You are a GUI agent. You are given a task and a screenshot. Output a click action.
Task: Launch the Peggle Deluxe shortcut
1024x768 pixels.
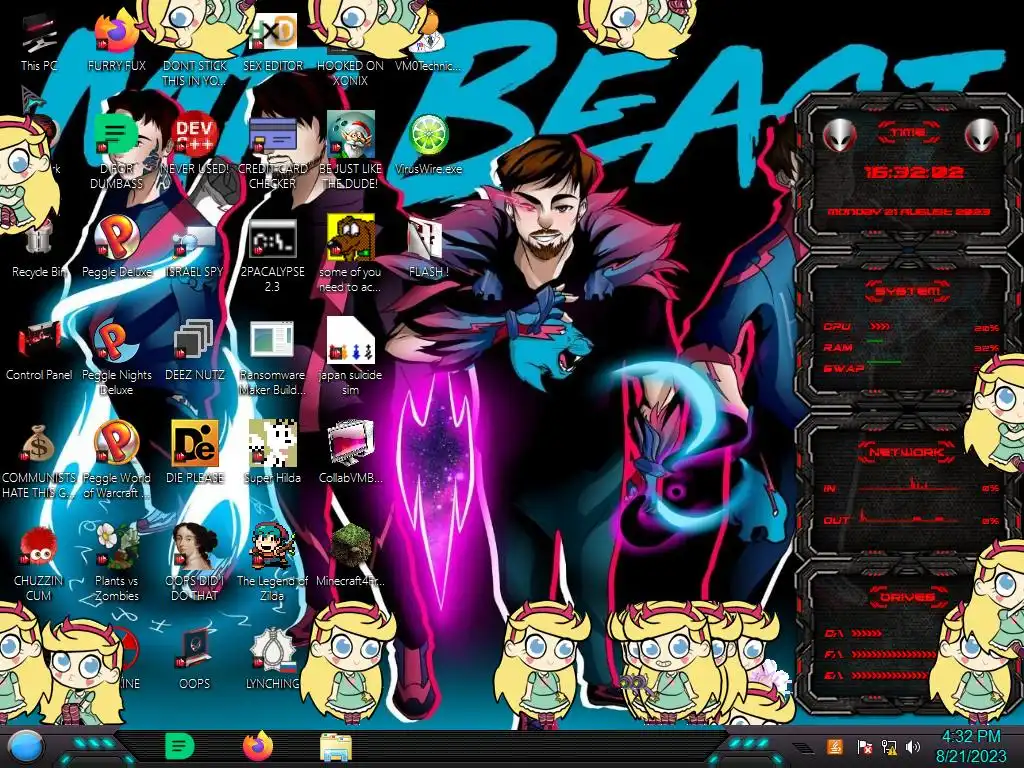pos(116,247)
